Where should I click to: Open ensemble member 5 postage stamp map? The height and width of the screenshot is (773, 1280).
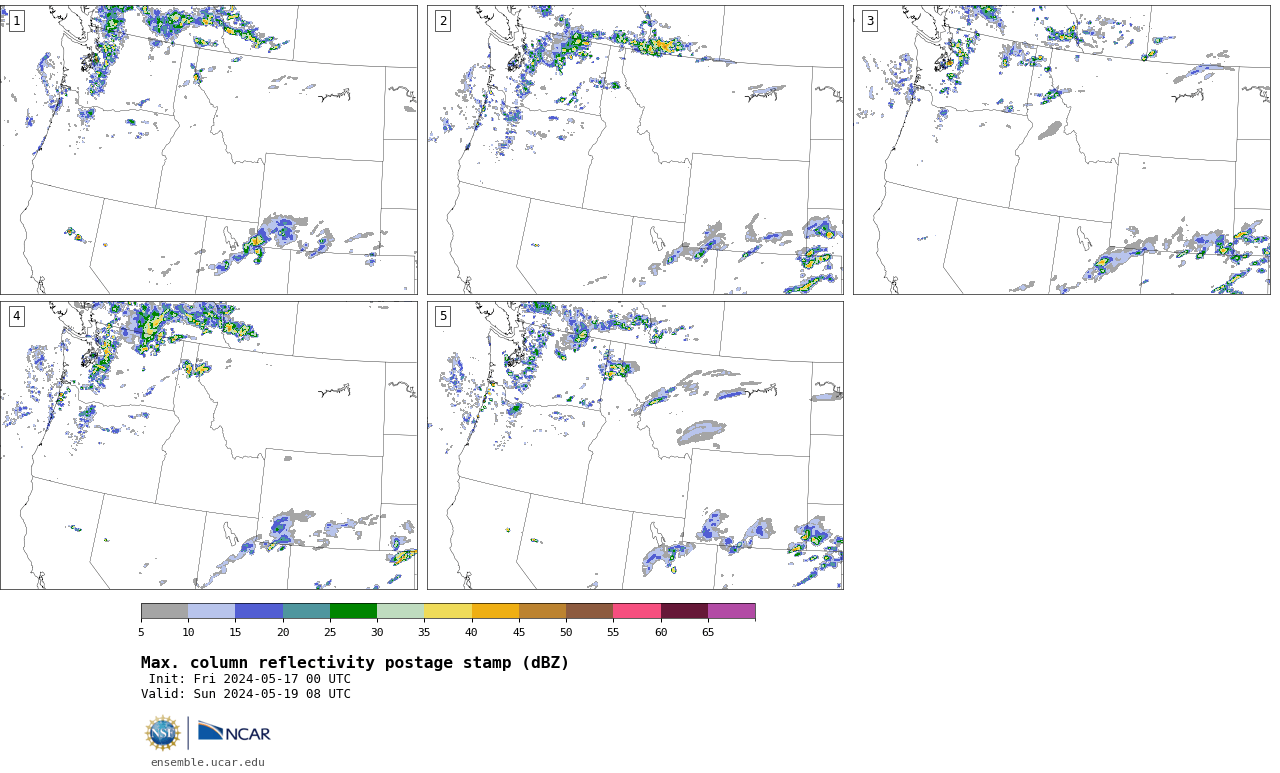click(x=635, y=446)
